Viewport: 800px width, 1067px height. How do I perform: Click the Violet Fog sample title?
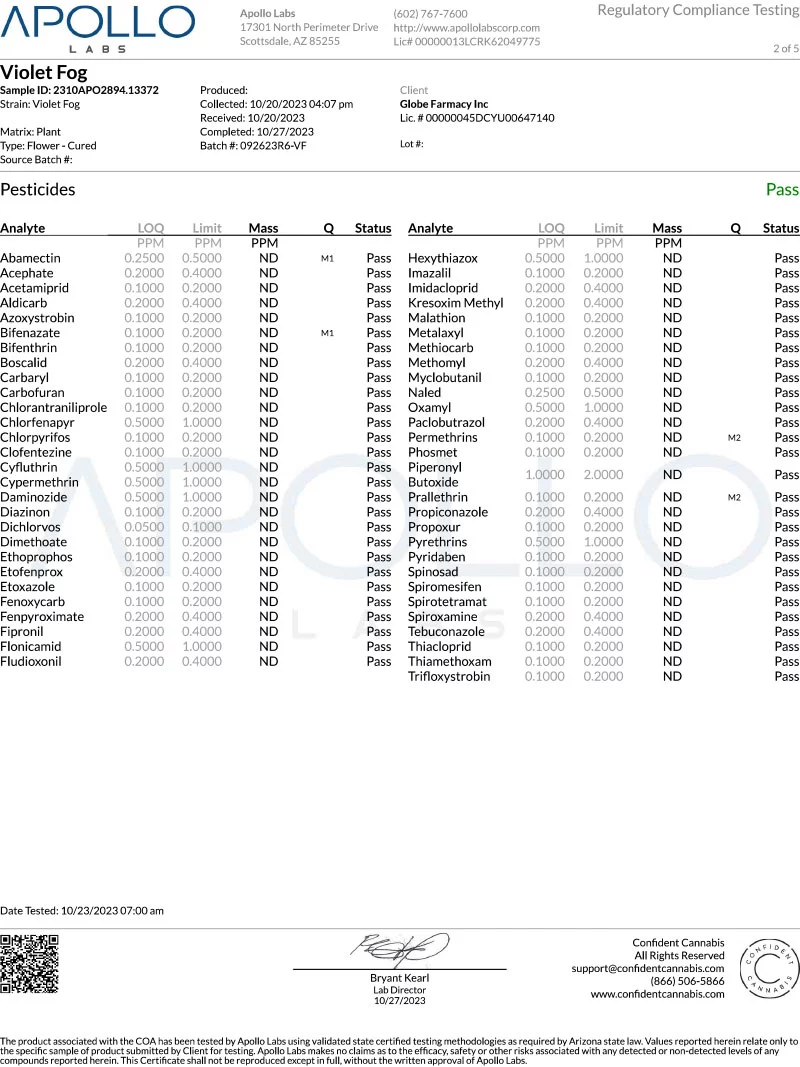[44, 72]
